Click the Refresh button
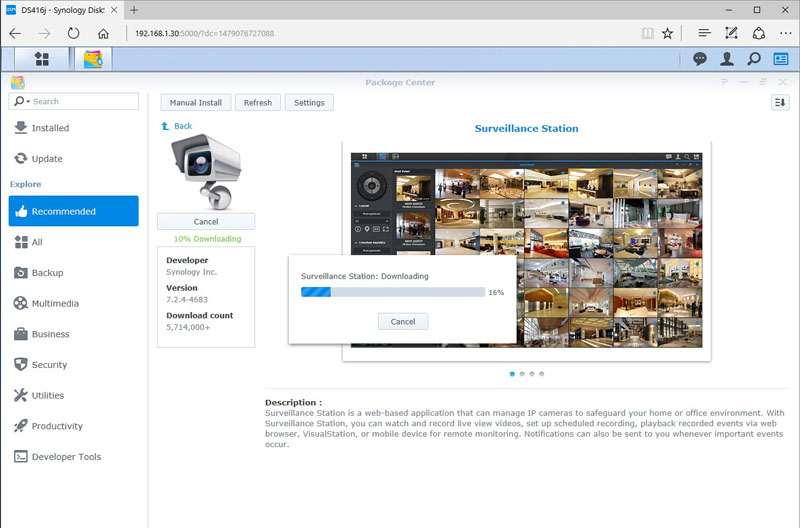 (258, 103)
